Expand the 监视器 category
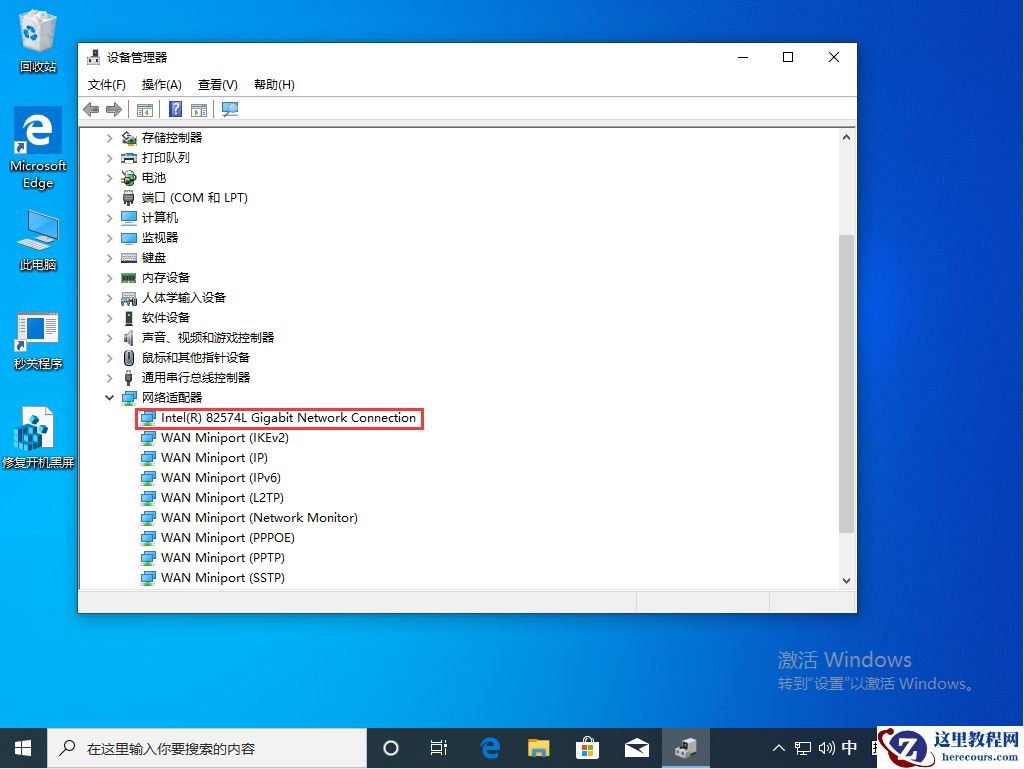The height and width of the screenshot is (769, 1024). point(110,237)
